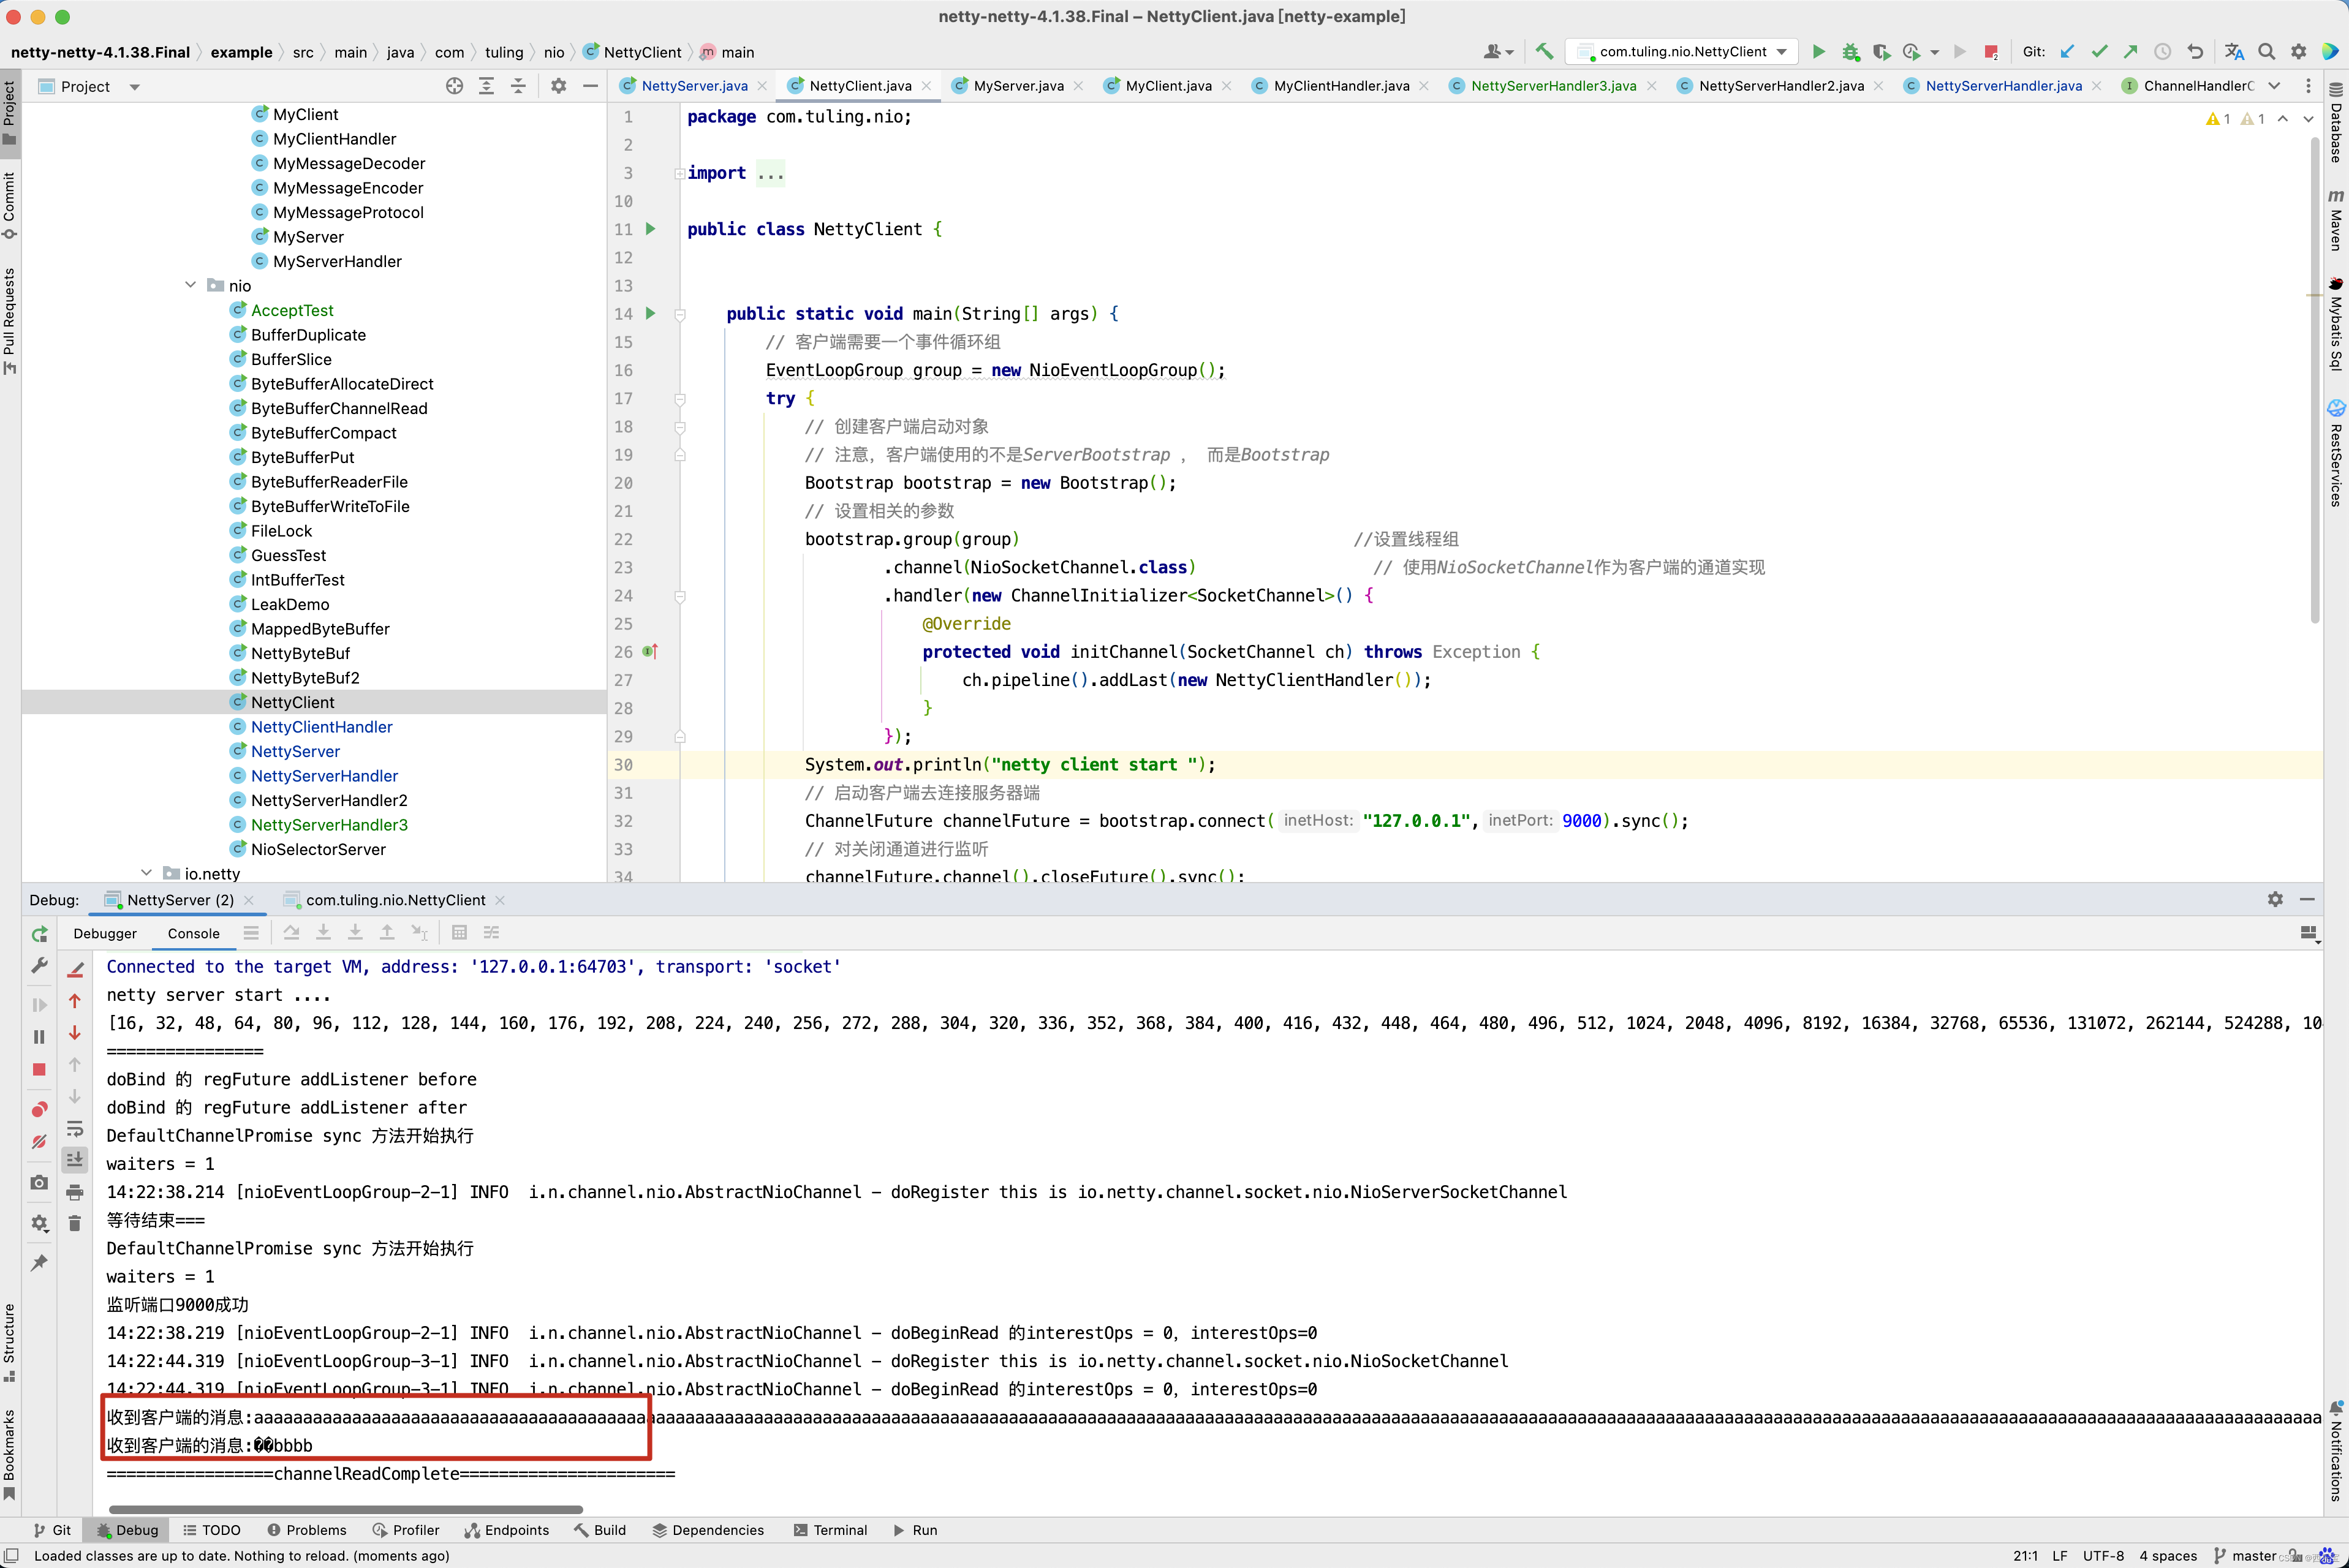This screenshot has width=2349, height=1568.
Task: Toggle scroll to end of console
Action: pyautogui.click(x=75, y=1159)
